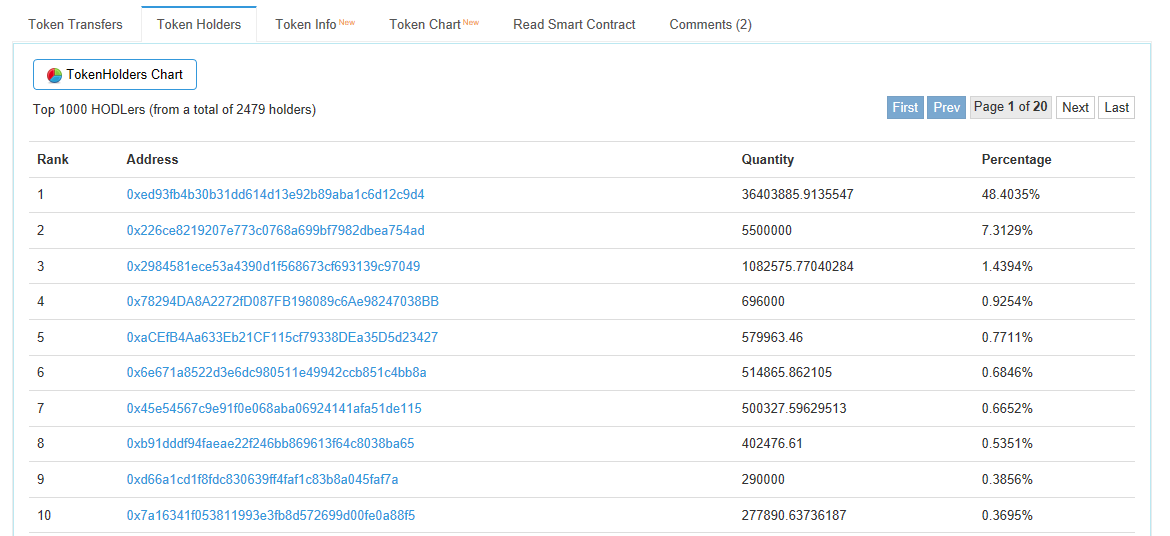
Task: Jump to the Last page of holders
Action: [x=1116, y=107]
